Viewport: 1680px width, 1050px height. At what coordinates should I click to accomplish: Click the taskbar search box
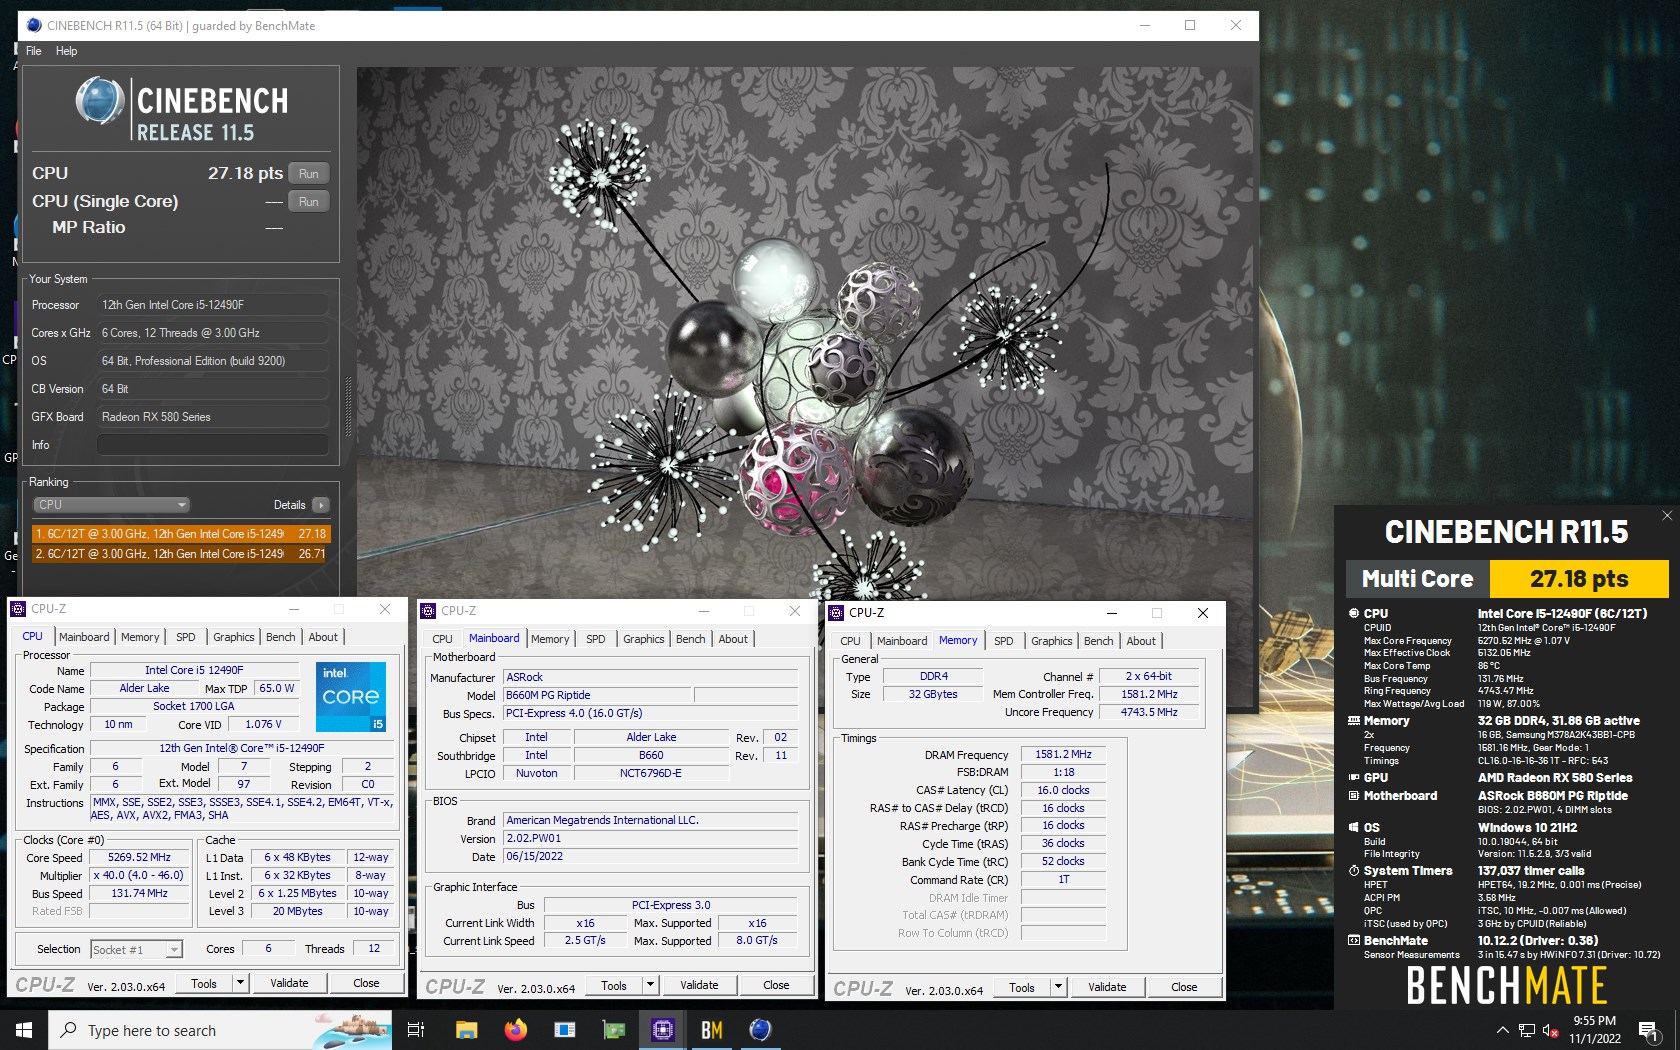[220, 1030]
